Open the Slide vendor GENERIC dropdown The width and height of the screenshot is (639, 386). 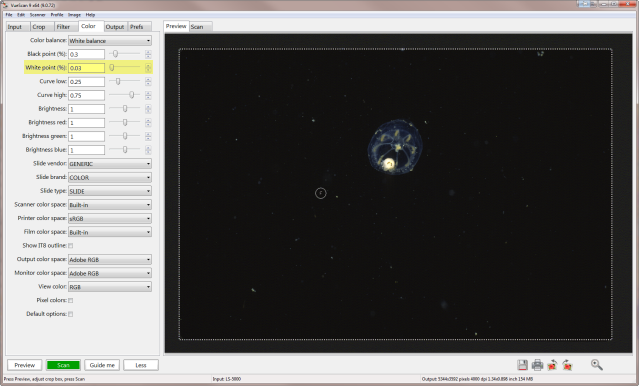[110, 164]
